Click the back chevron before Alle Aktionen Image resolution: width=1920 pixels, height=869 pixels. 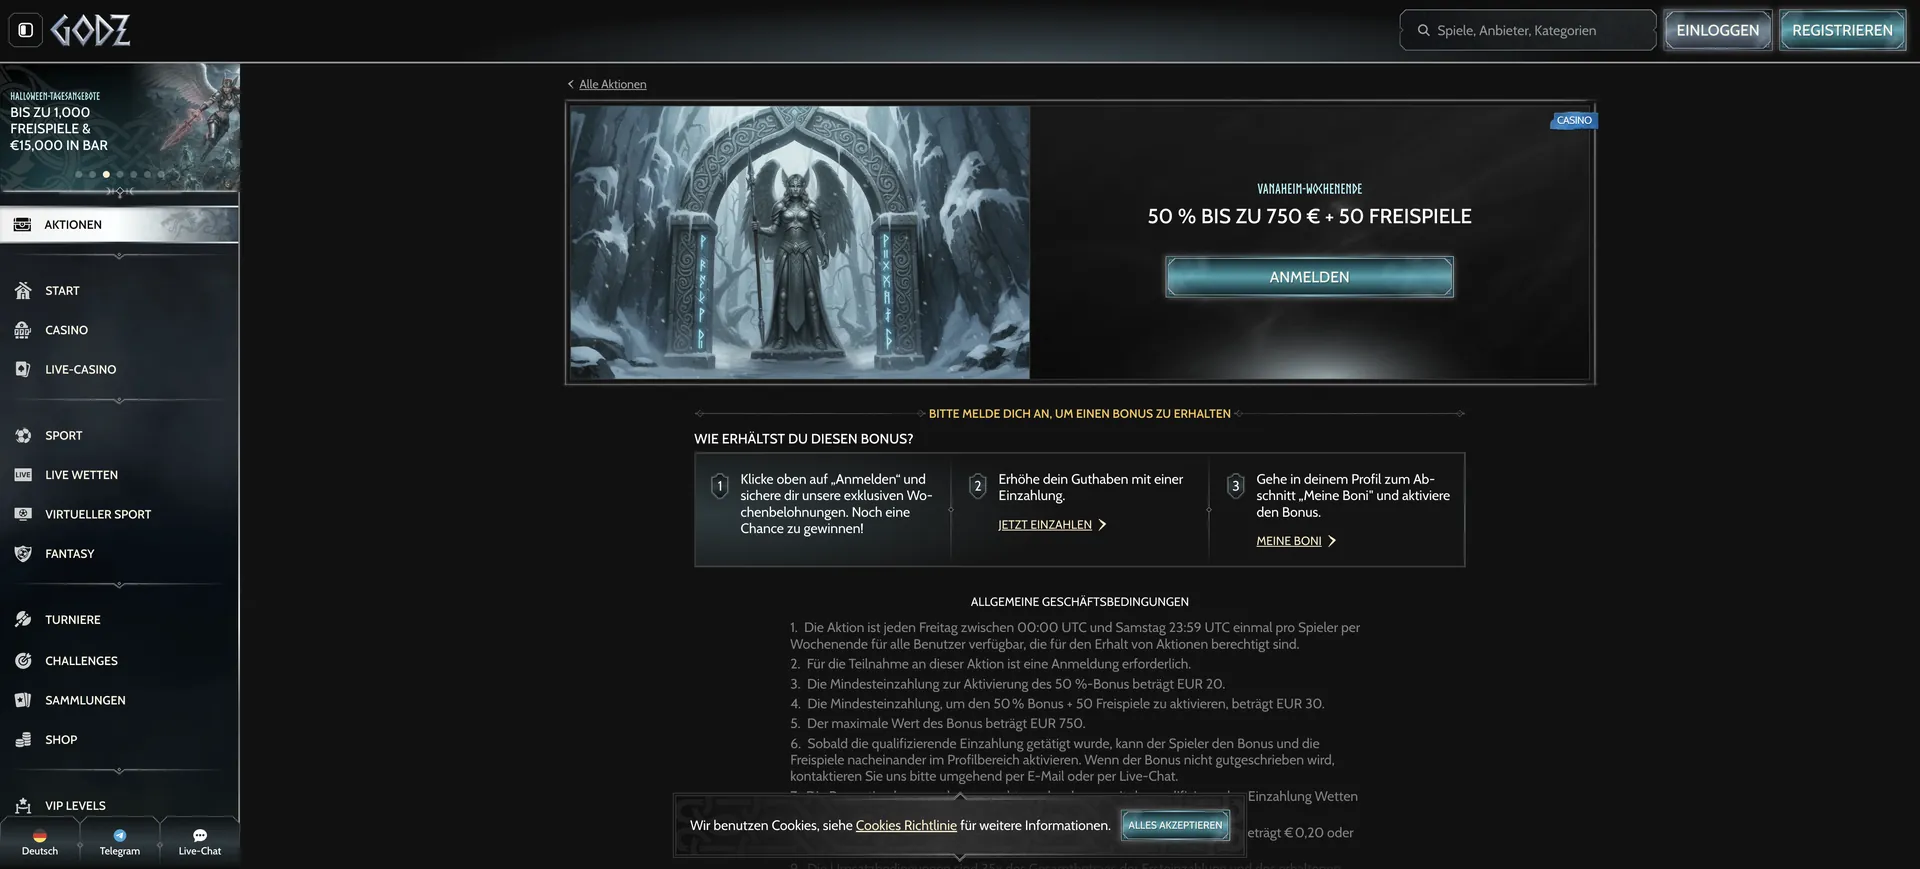coord(571,84)
